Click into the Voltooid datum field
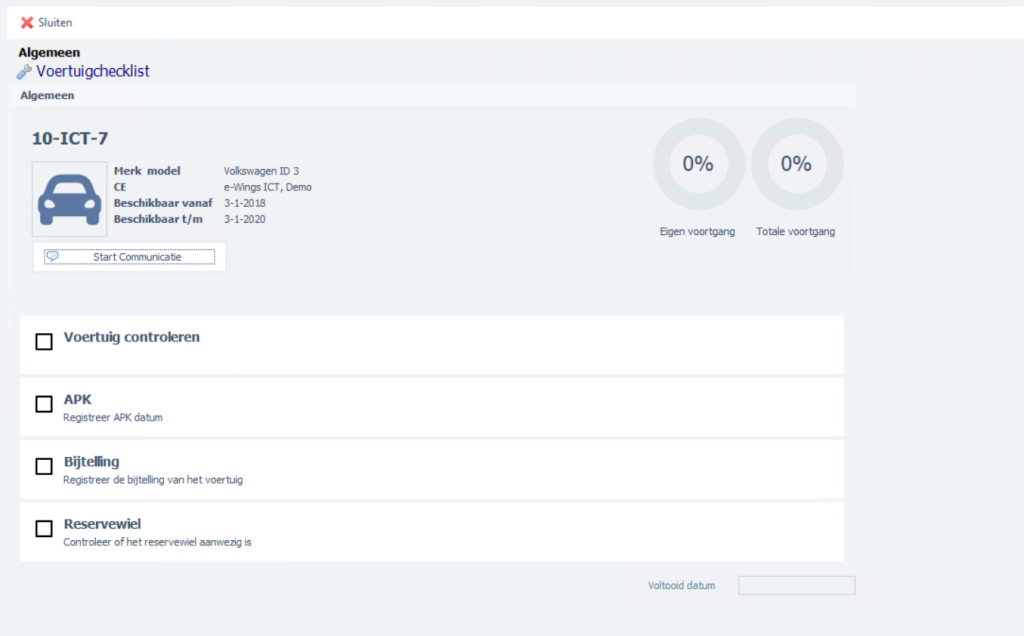This screenshot has height=636, width=1024. pos(796,585)
